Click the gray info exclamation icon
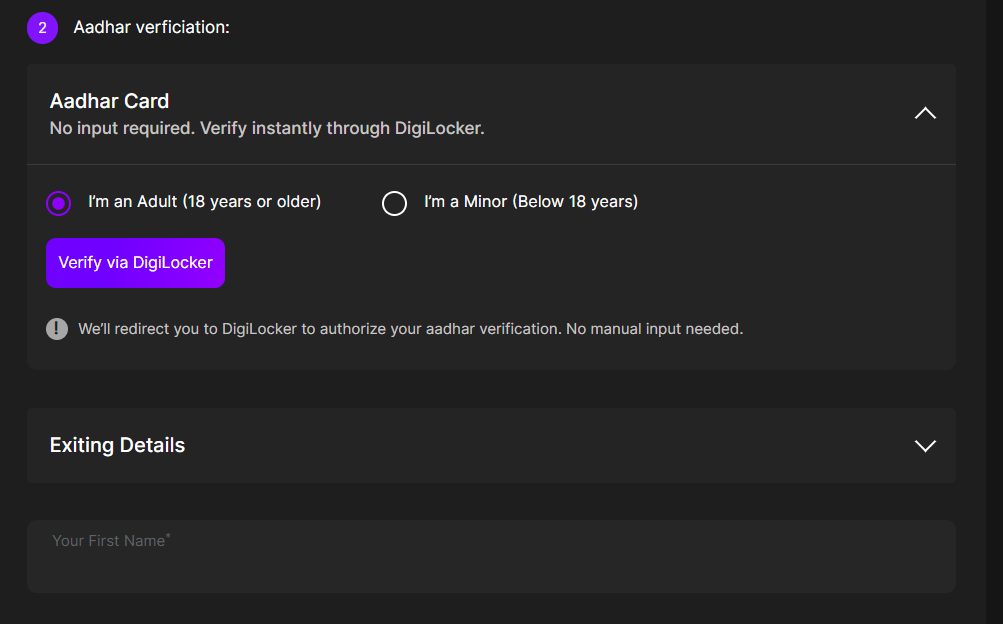 pyautogui.click(x=57, y=329)
